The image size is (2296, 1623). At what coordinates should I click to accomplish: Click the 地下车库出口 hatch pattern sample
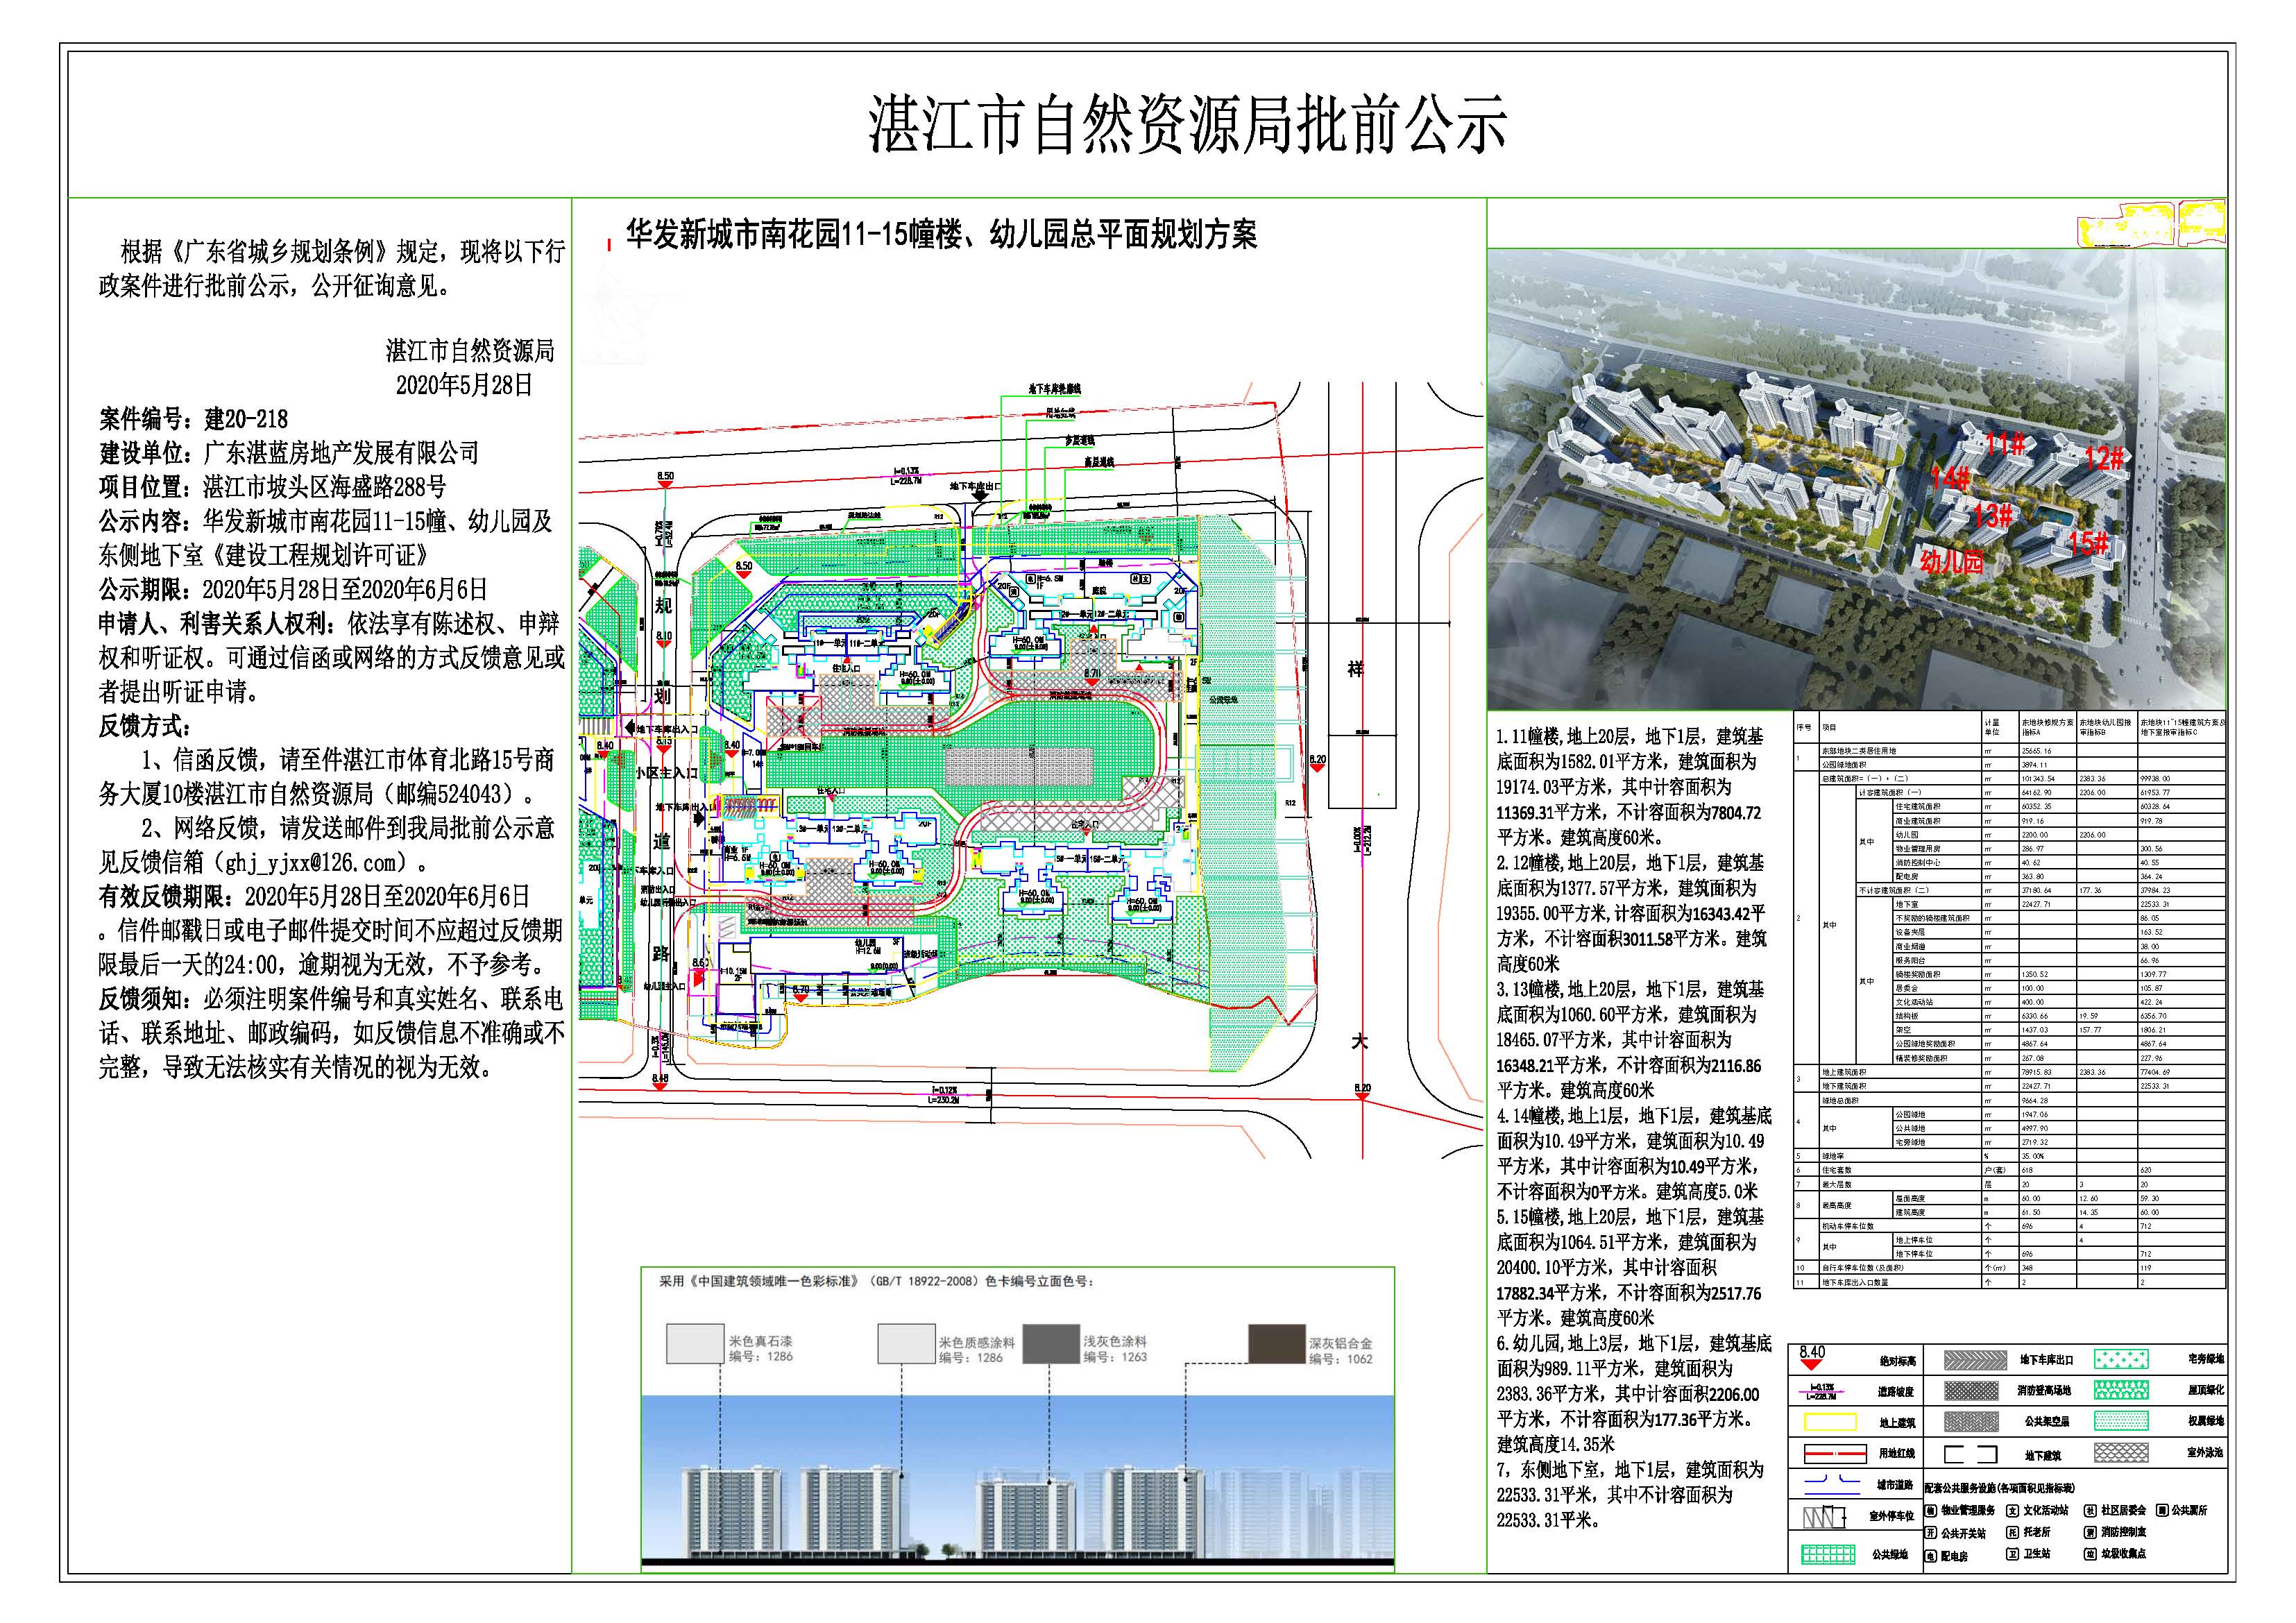click(x=1976, y=1360)
